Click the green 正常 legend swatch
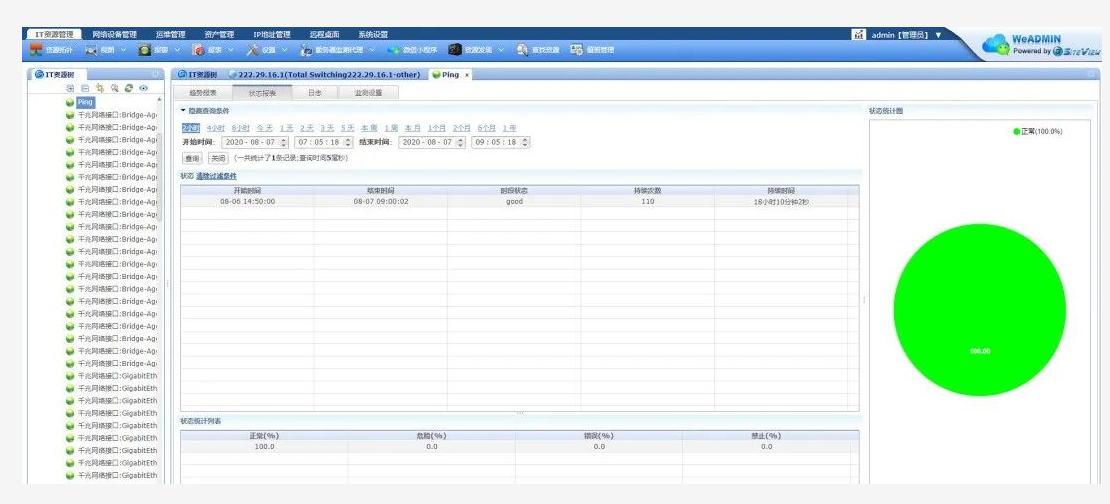The image size is (1110, 504). point(1017,132)
